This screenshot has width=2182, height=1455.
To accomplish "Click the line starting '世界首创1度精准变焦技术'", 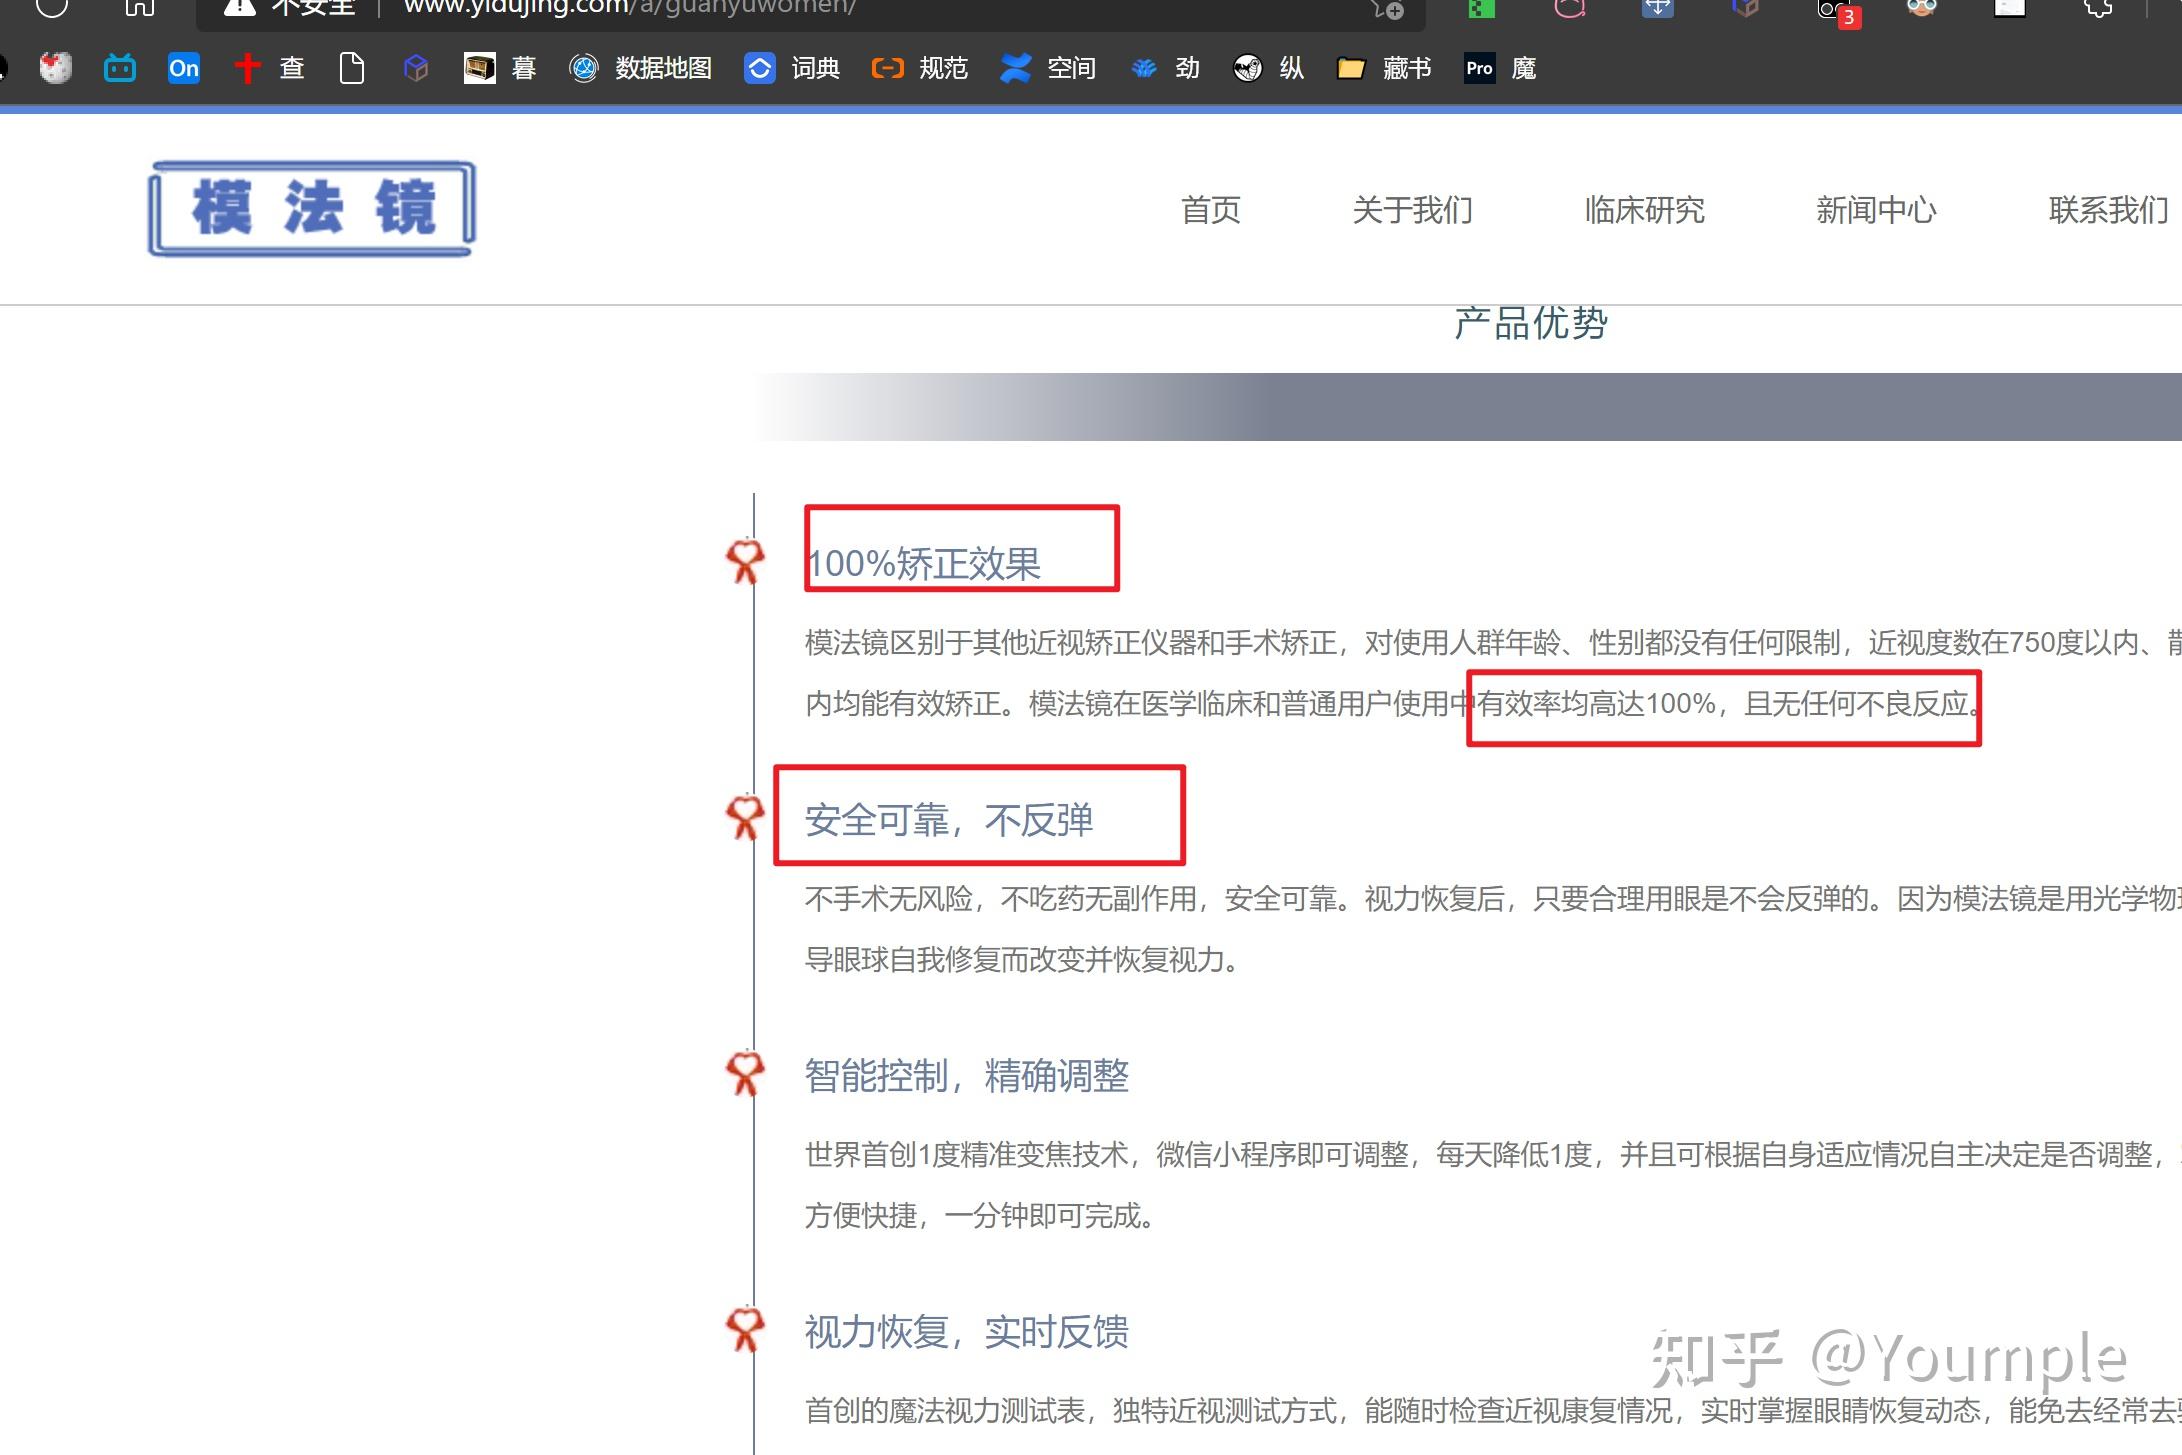I will point(1493,1155).
